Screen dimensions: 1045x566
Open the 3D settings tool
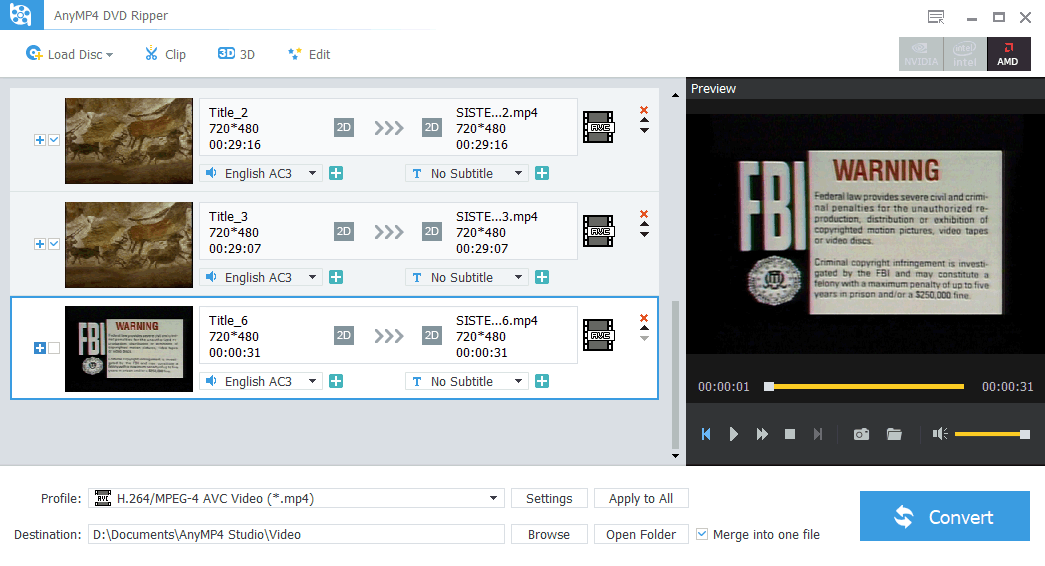pyautogui.click(x=237, y=54)
